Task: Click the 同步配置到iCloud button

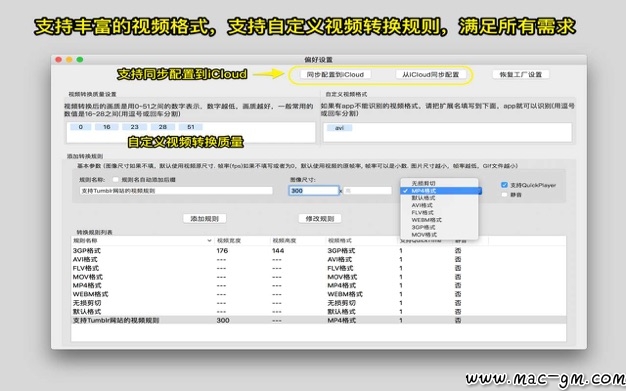Action: pyautogui.click(x=335, y=74)
